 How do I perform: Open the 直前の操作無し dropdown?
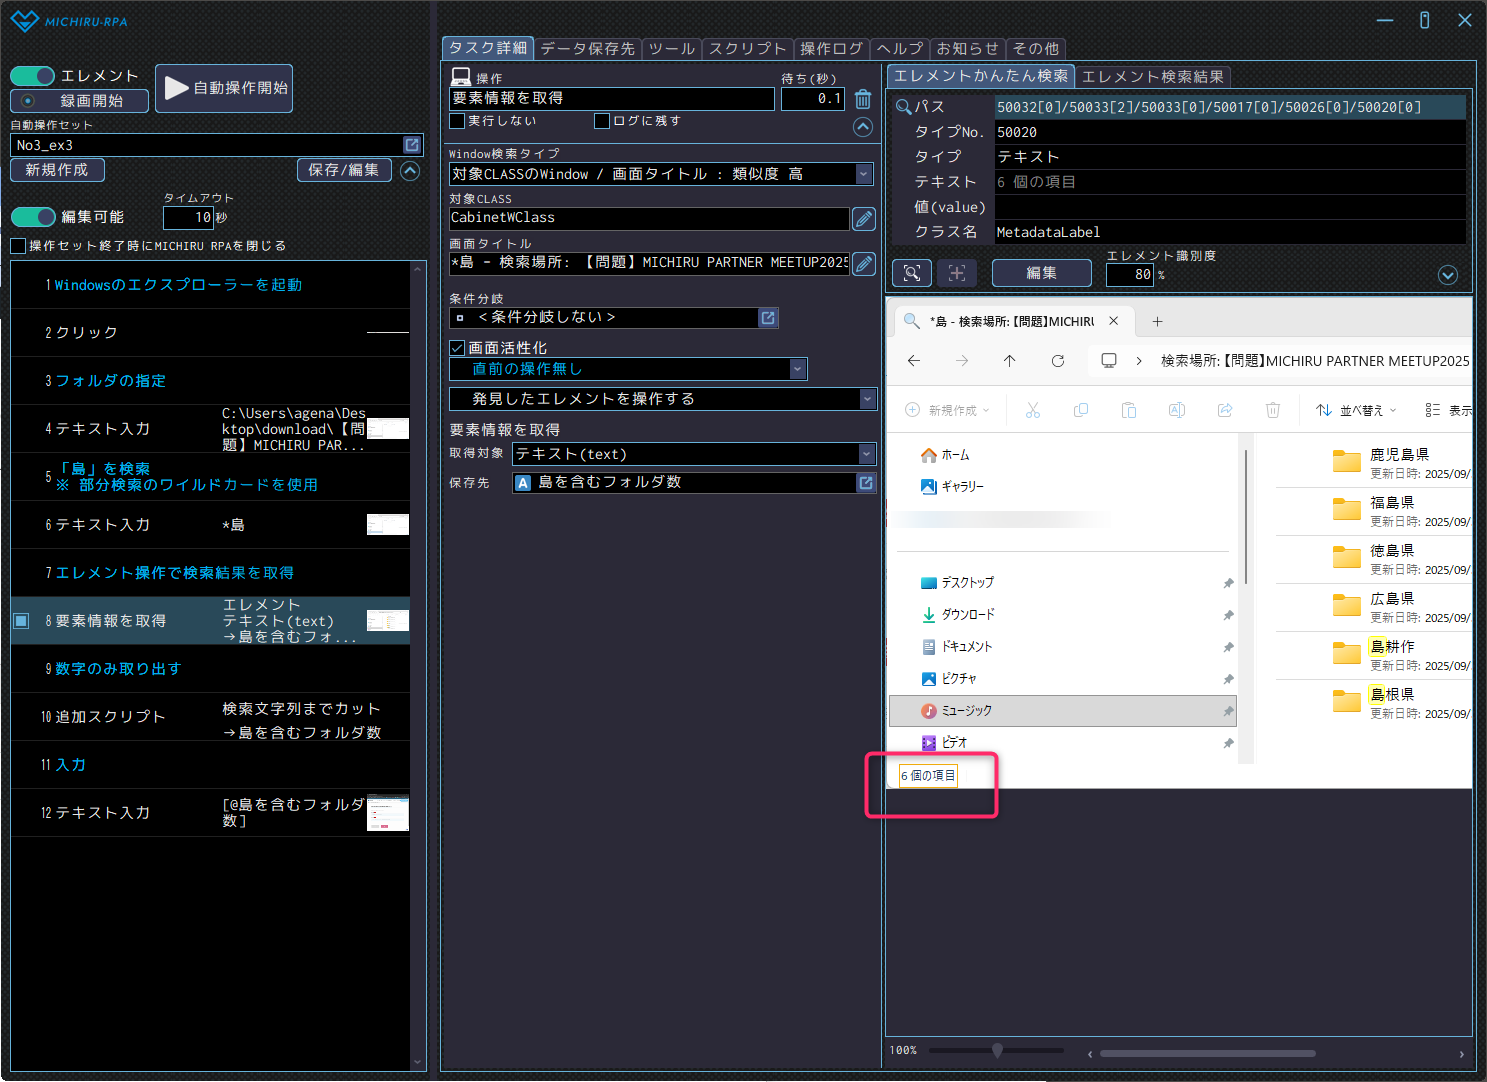click(x=797, y=369)
